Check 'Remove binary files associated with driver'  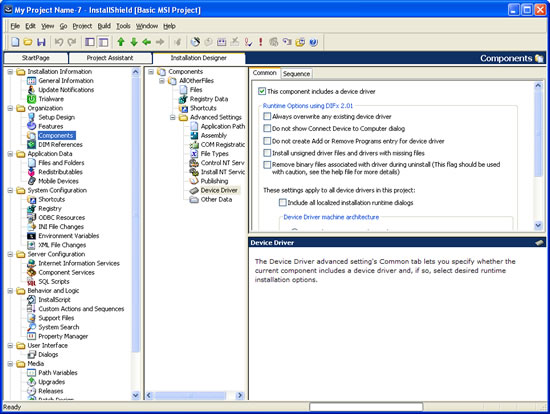pyautogui.click(x=267, y=165)
